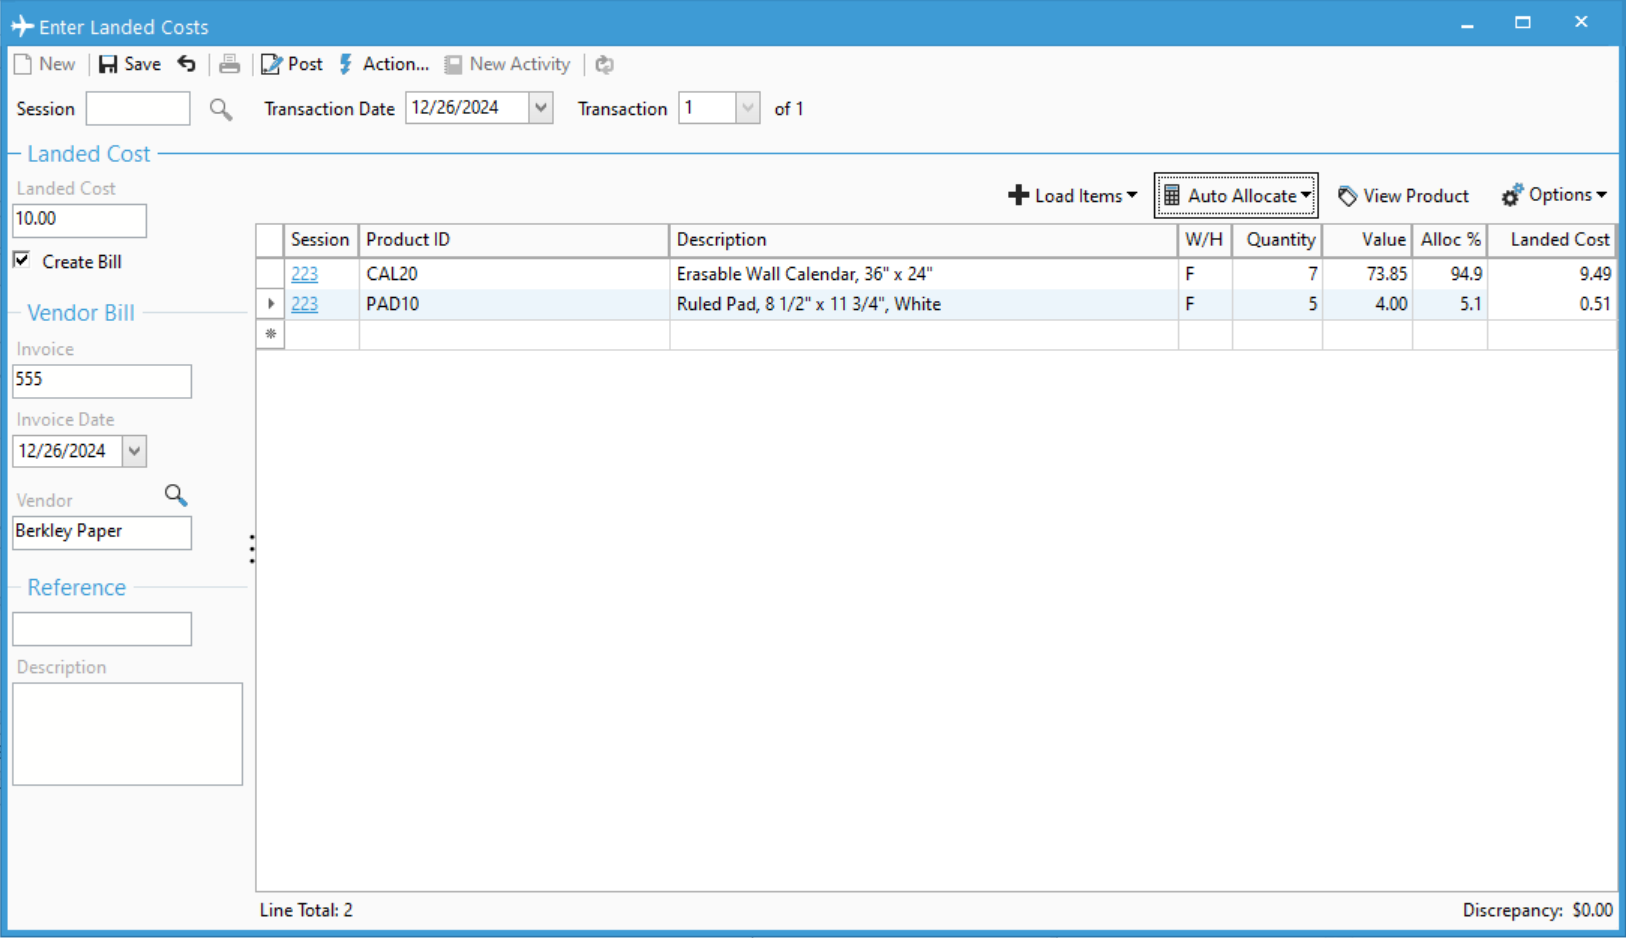The image size is (1626, 938).
Task: Select the PAD10 product ID cell
Action: point(513,304)
